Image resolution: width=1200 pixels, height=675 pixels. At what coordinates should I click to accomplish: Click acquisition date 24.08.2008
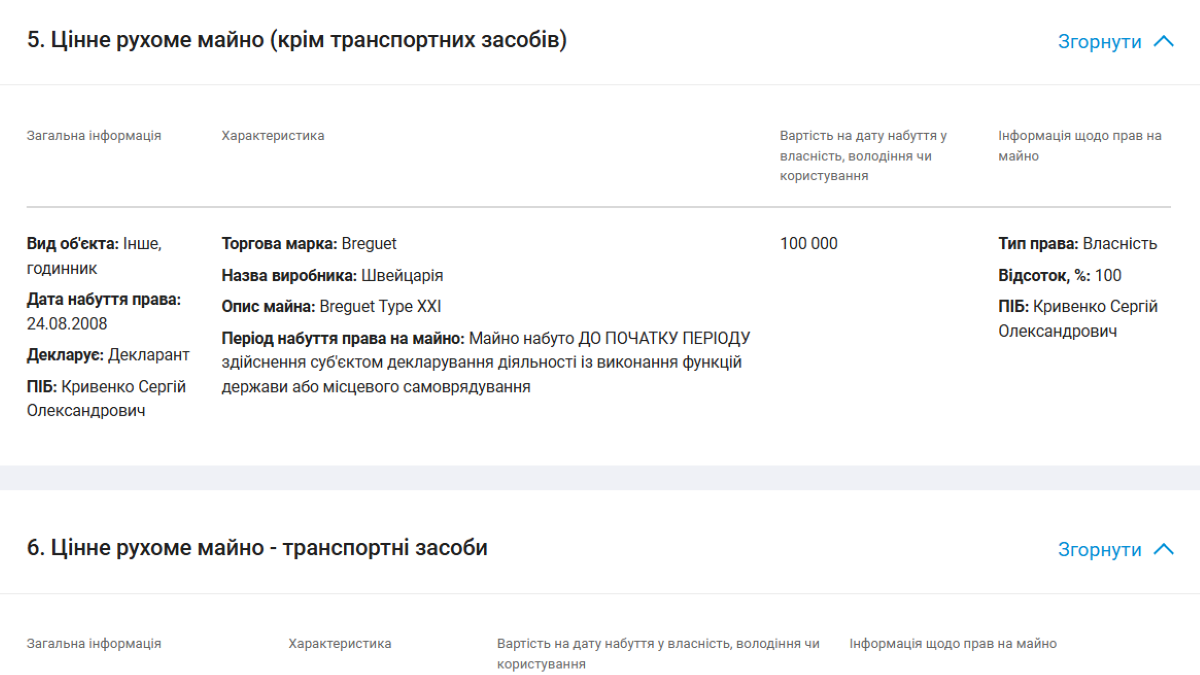pos(67,324)
